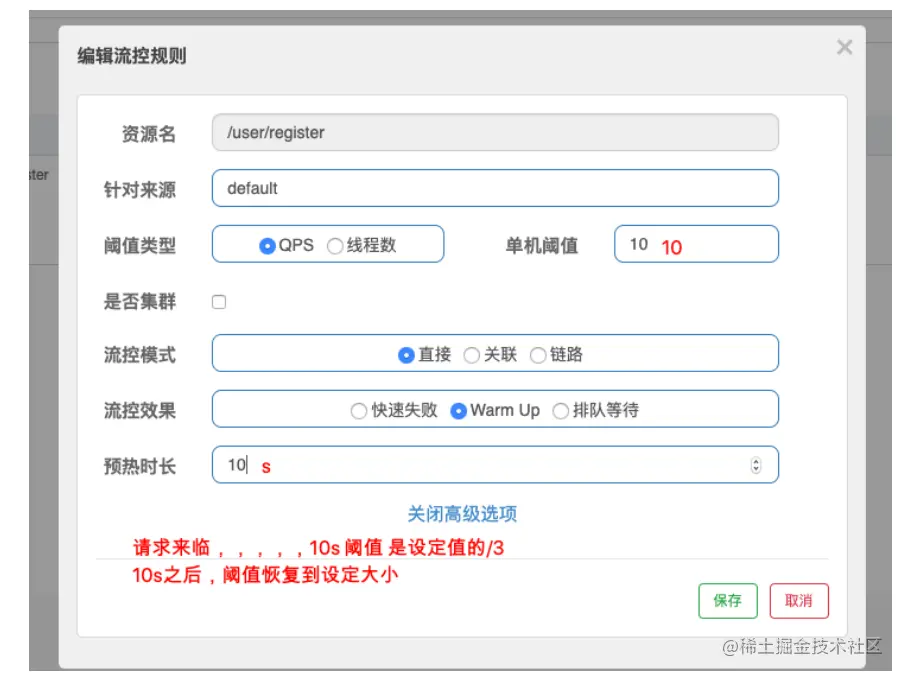Screen dimensions: 903x677
Task: Click the 预热时长 input field
Action: click(x=480, y=465)
